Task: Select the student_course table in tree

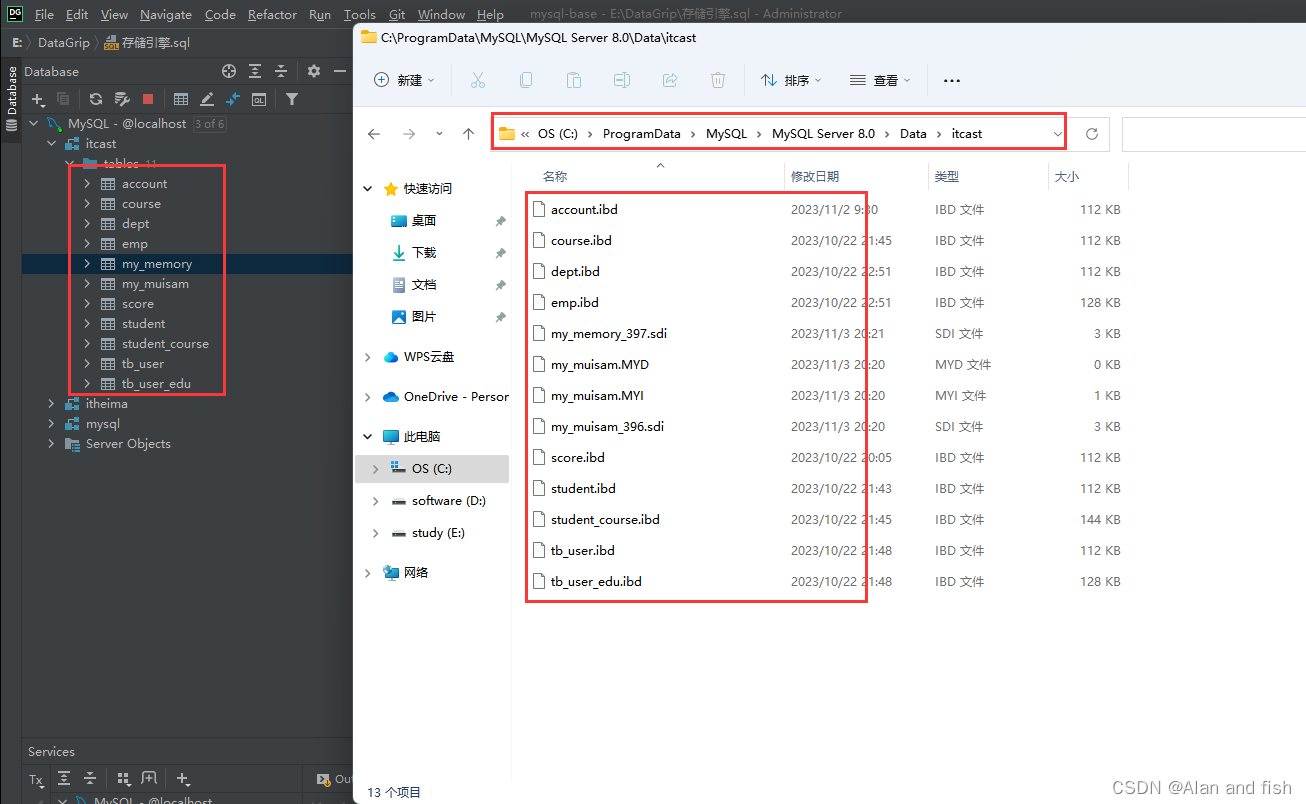Action: 165,344
